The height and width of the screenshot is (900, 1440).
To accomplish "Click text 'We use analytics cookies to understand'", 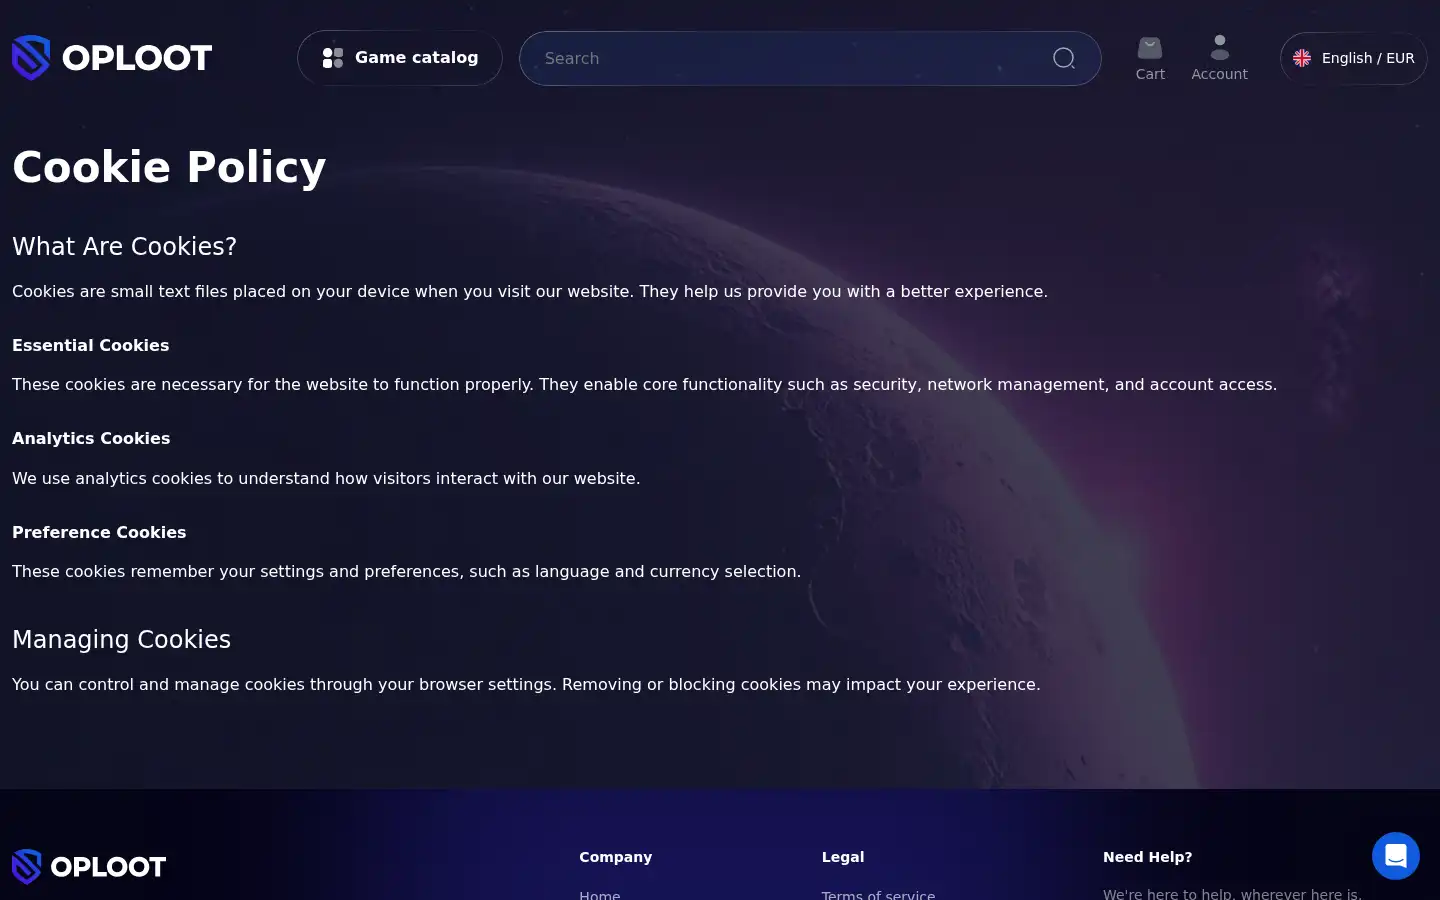I will [171, 478].
